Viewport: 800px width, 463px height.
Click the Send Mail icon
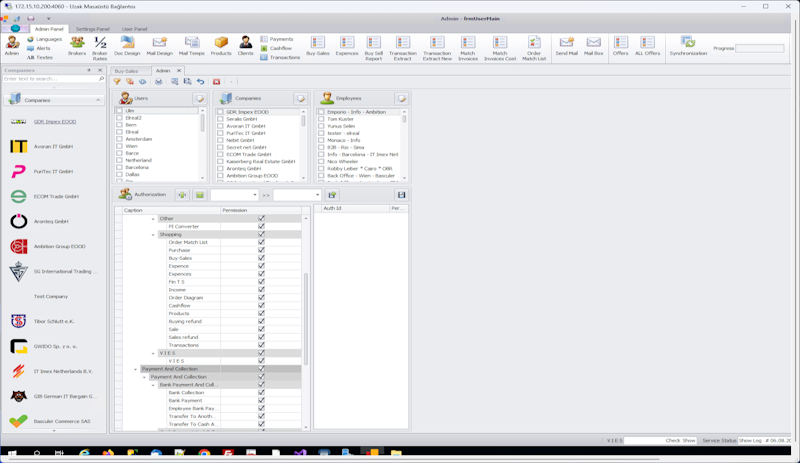[x=566, y=45]
